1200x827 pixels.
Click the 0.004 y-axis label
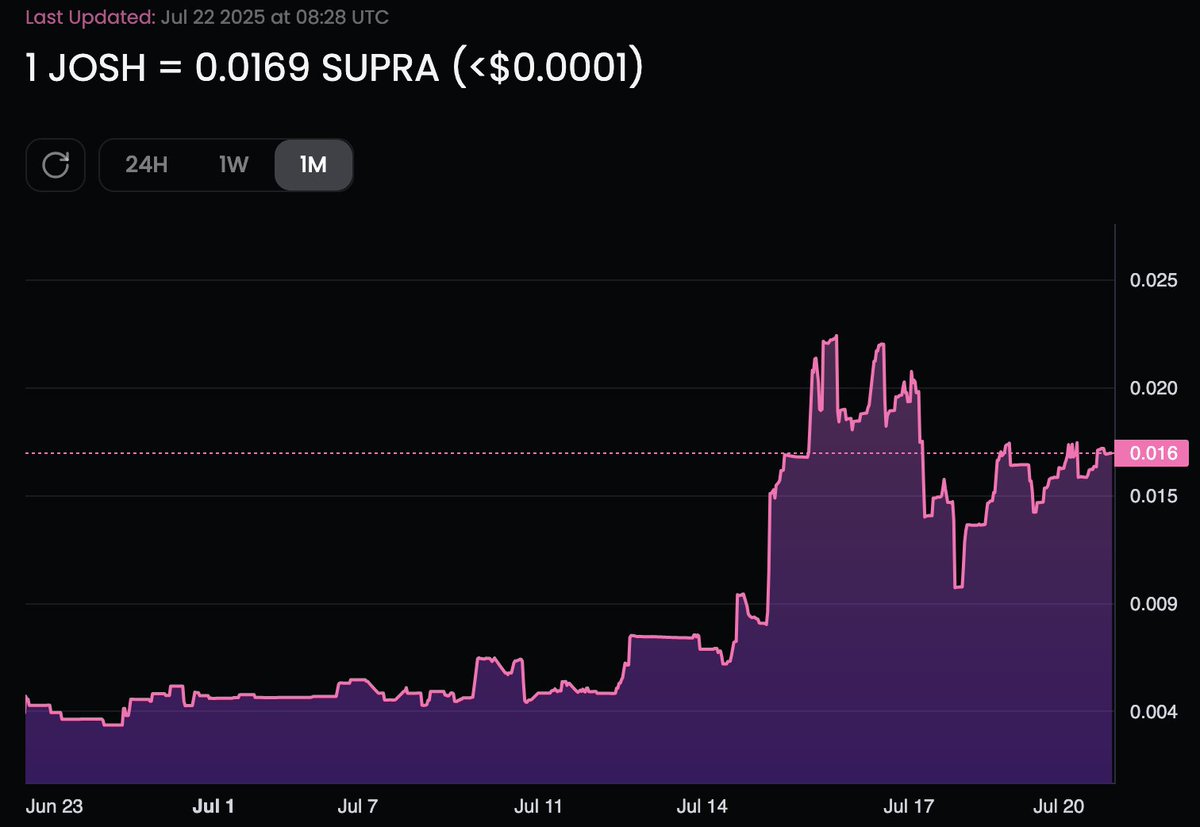pos(1152,712)
